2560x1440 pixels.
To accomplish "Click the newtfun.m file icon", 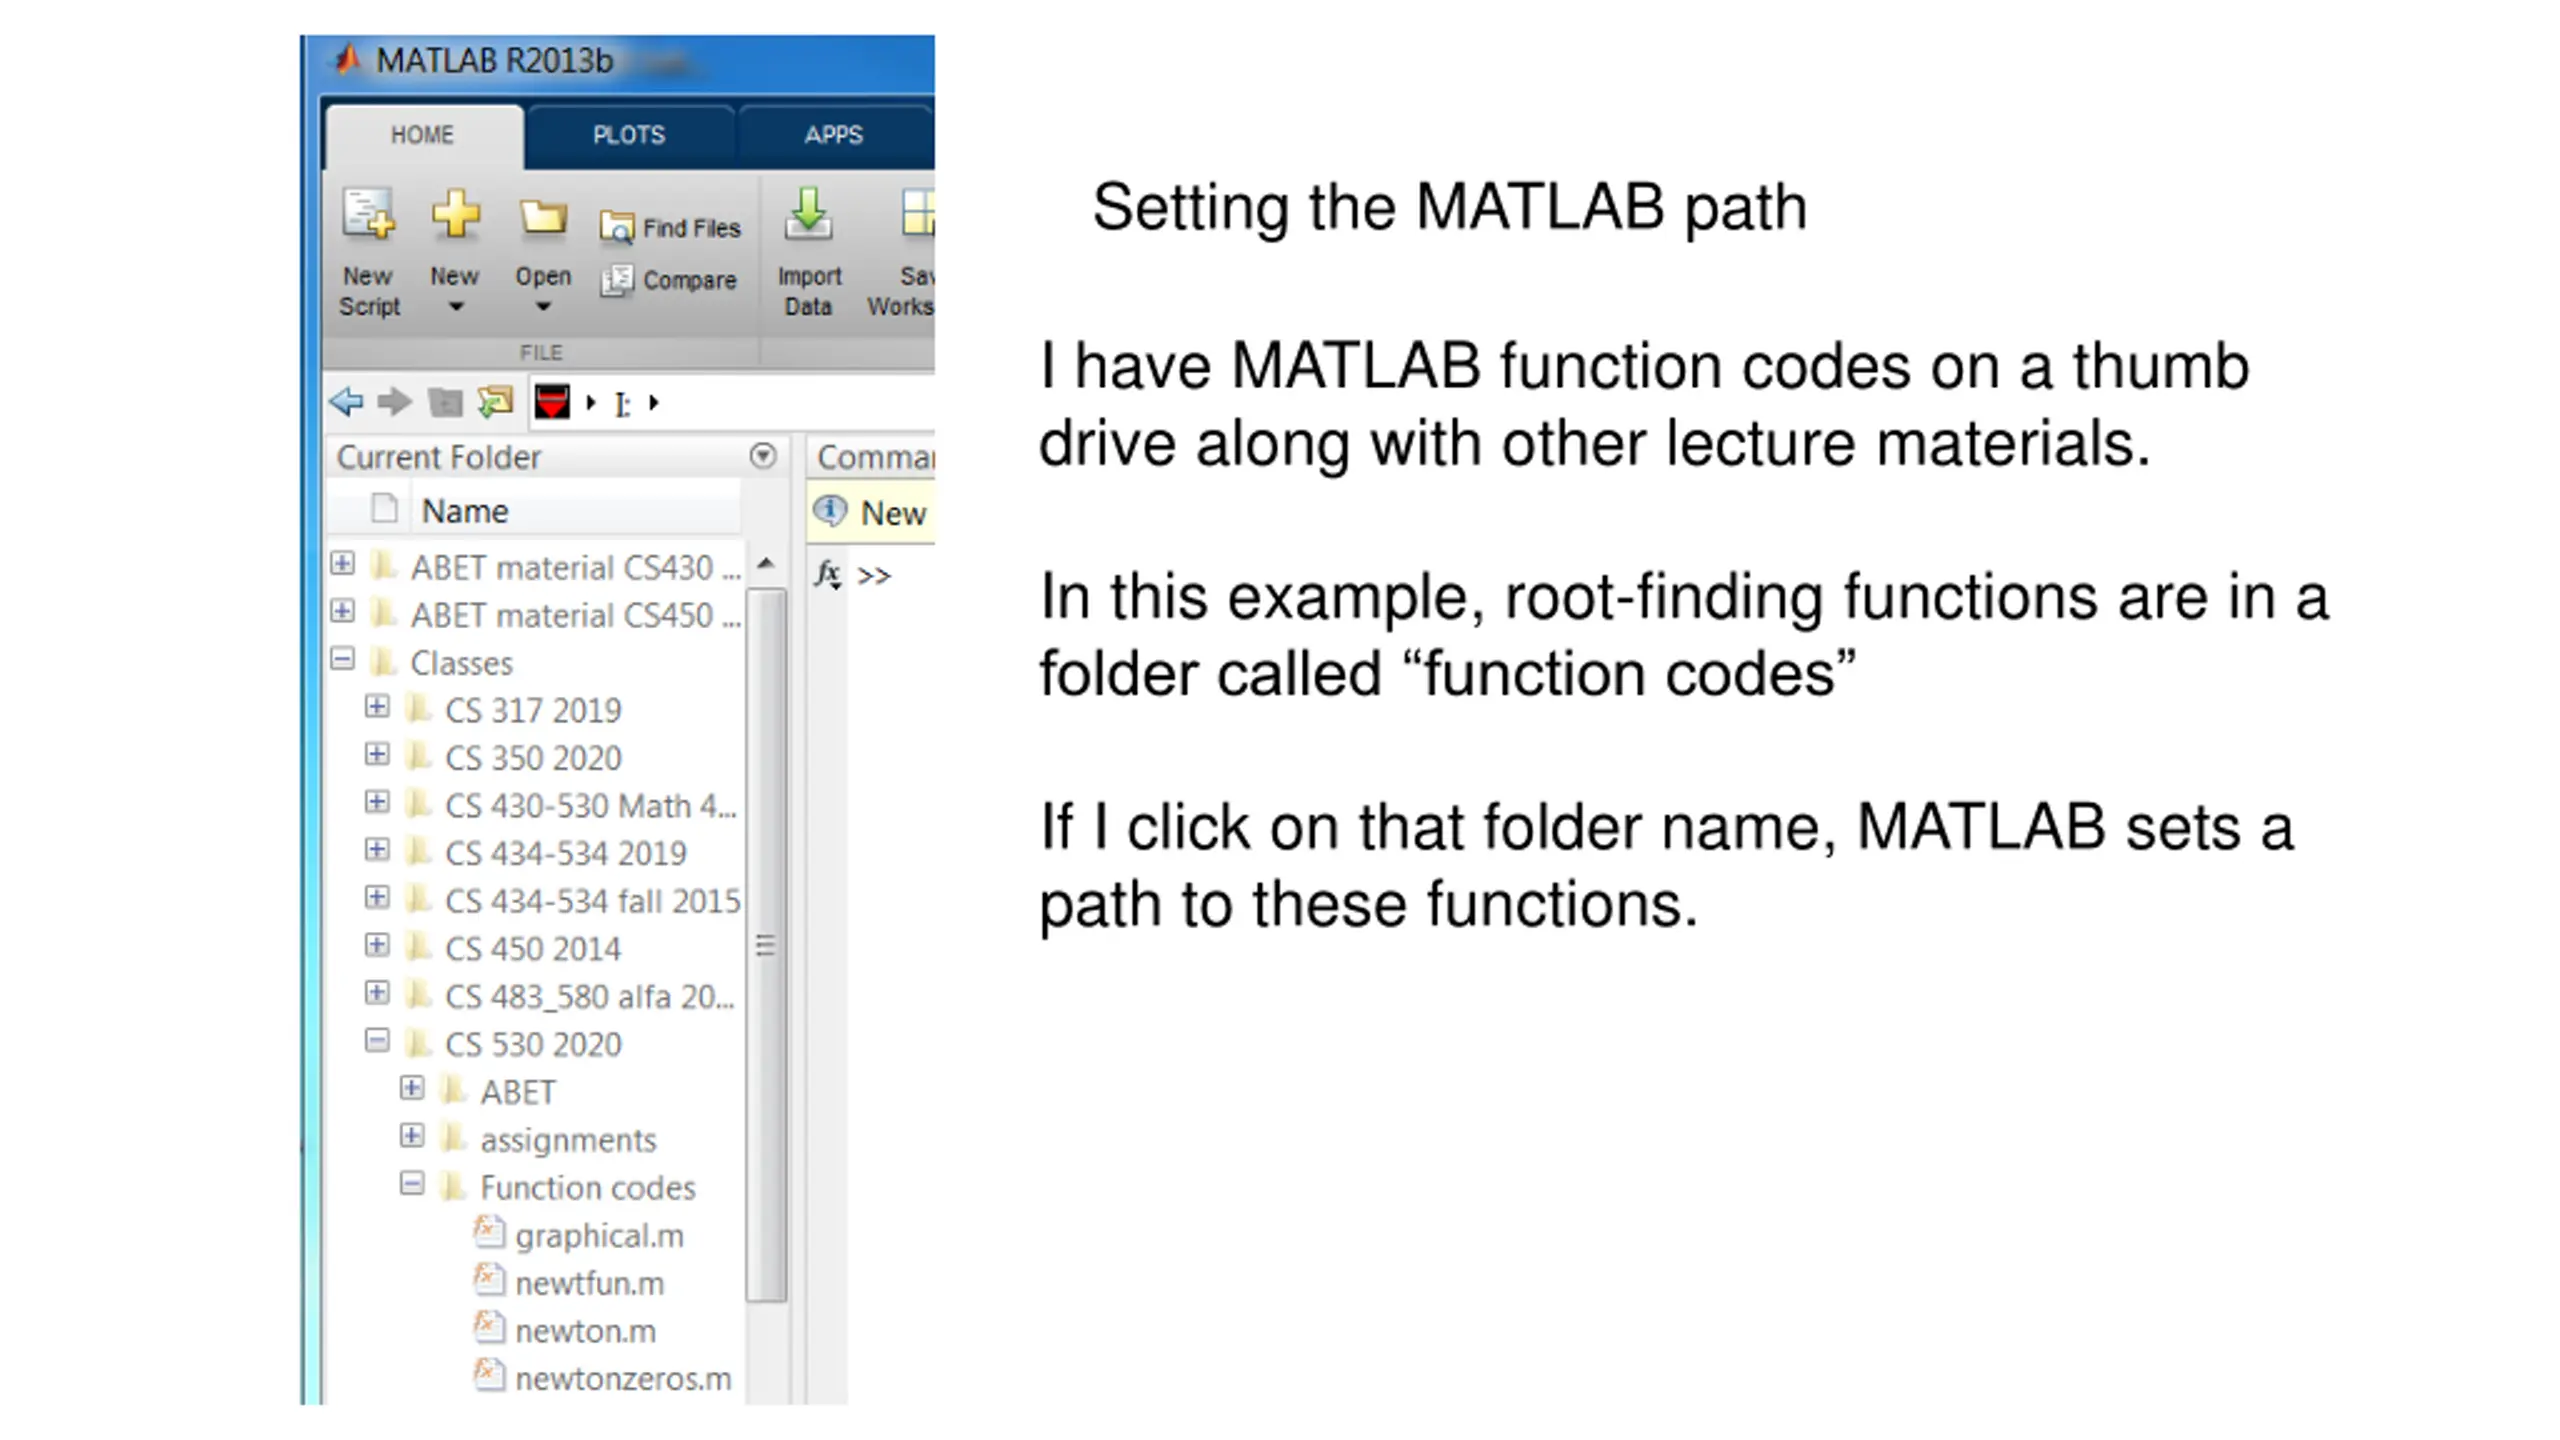I will click(x=488, y=1280).
